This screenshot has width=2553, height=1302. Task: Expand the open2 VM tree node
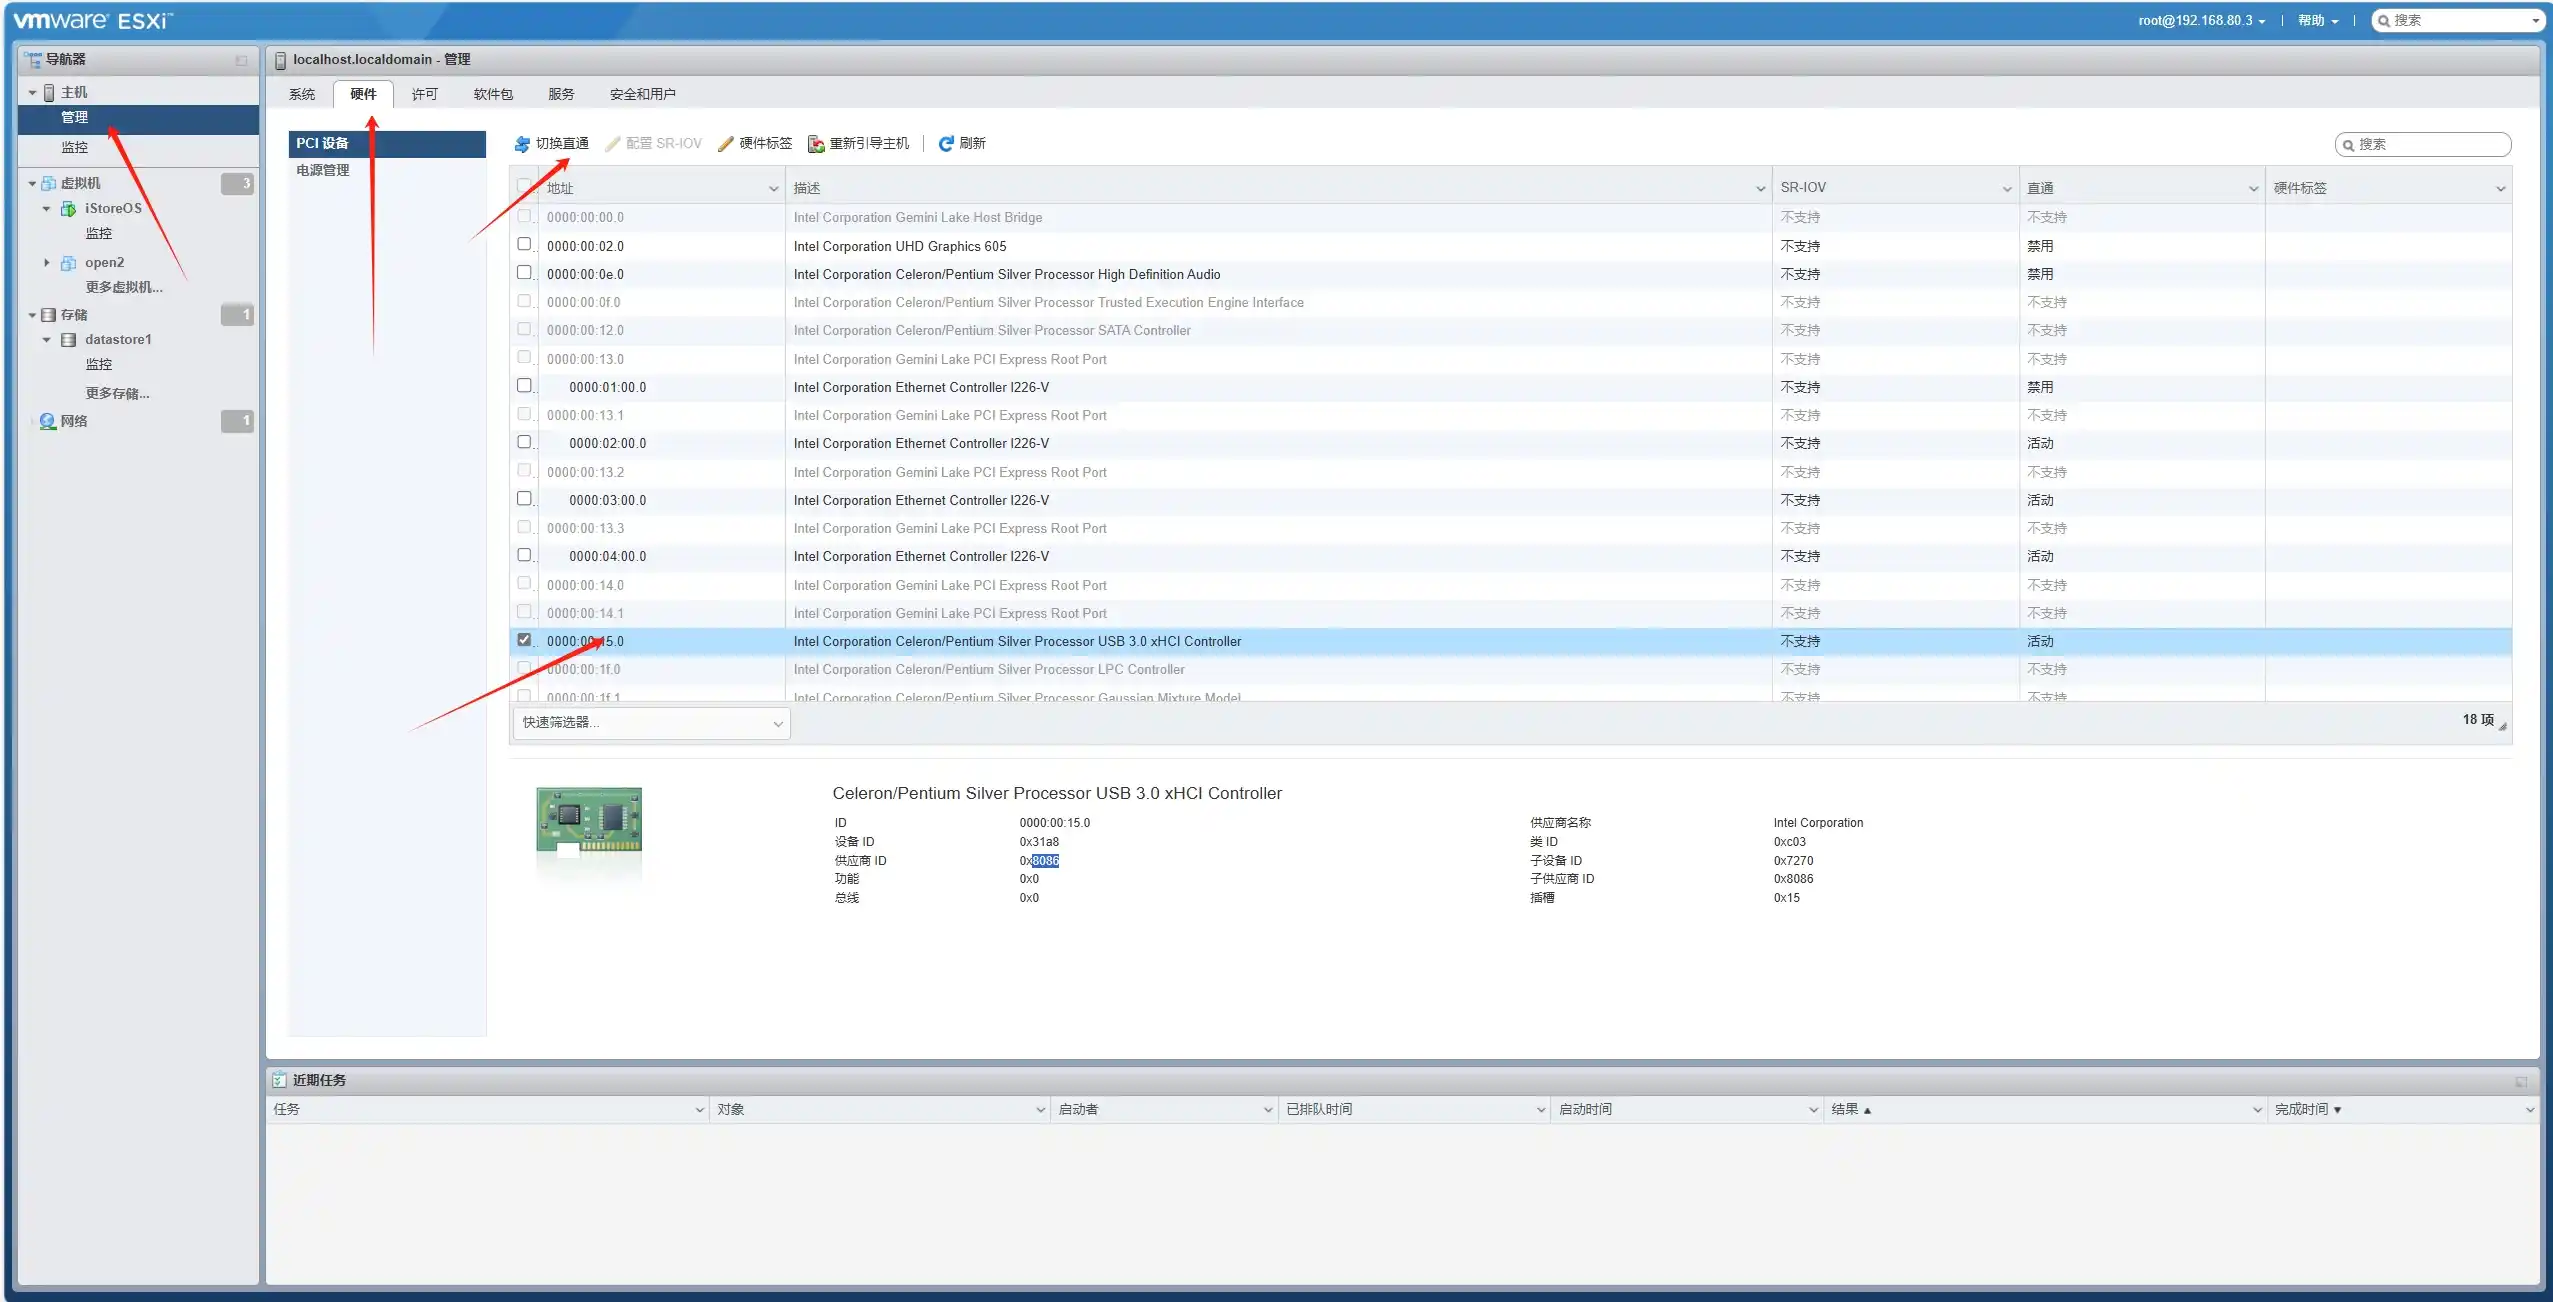click(46, 263)
